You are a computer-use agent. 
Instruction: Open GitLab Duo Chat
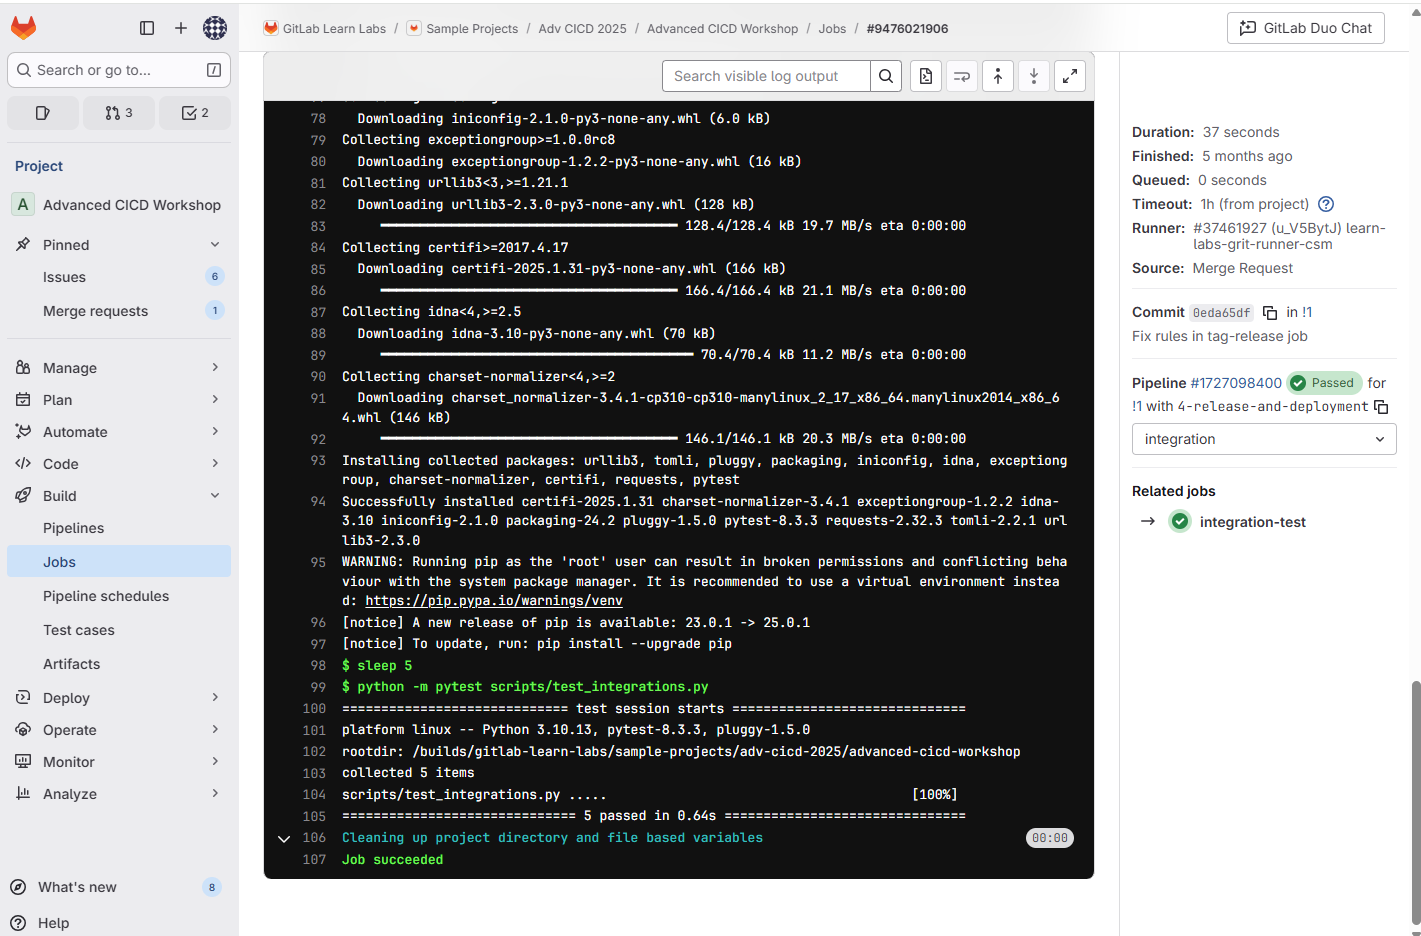point(1305,28)
